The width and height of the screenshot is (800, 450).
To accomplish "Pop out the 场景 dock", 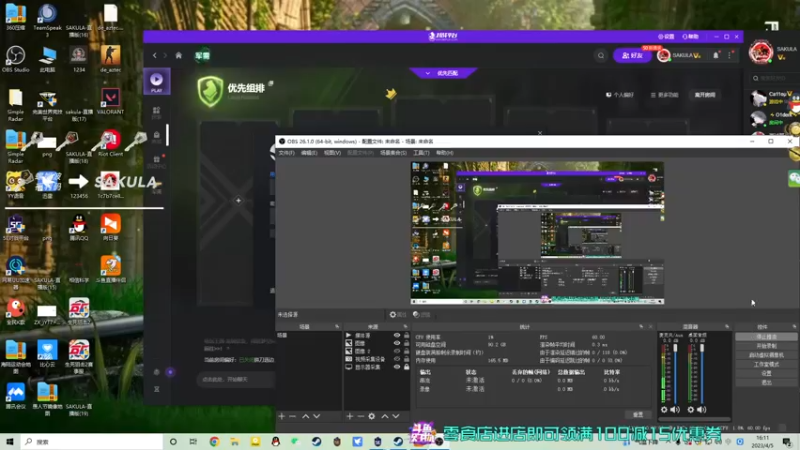I will point(337,327).
